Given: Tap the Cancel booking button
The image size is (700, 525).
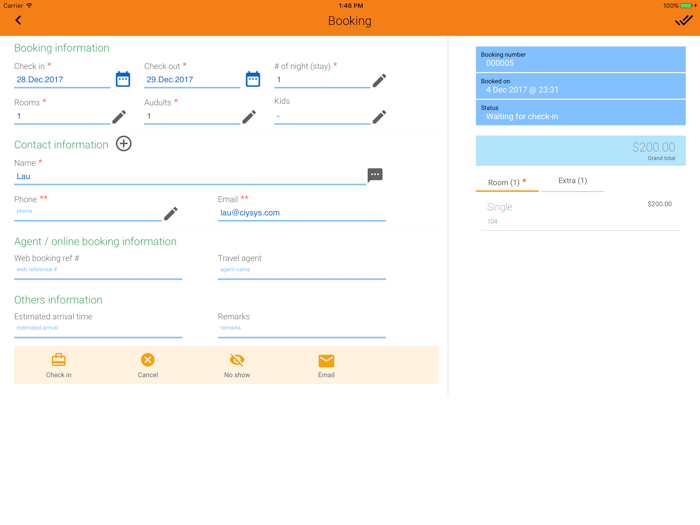Looking at the screenshot, I should point(148,365).
